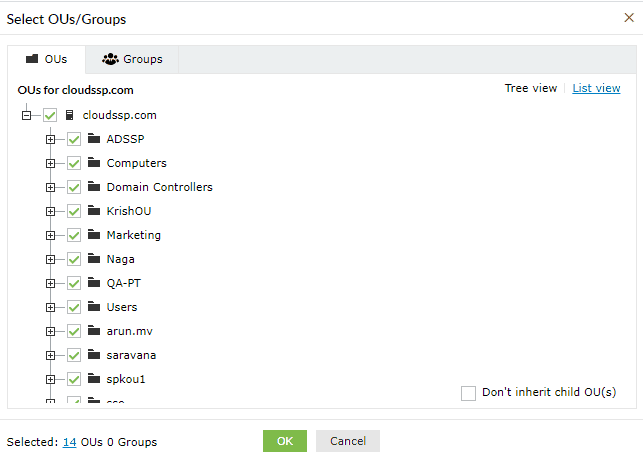The image size is (643, 458).
Task: Switch to List view link
Action: [596, 88]
